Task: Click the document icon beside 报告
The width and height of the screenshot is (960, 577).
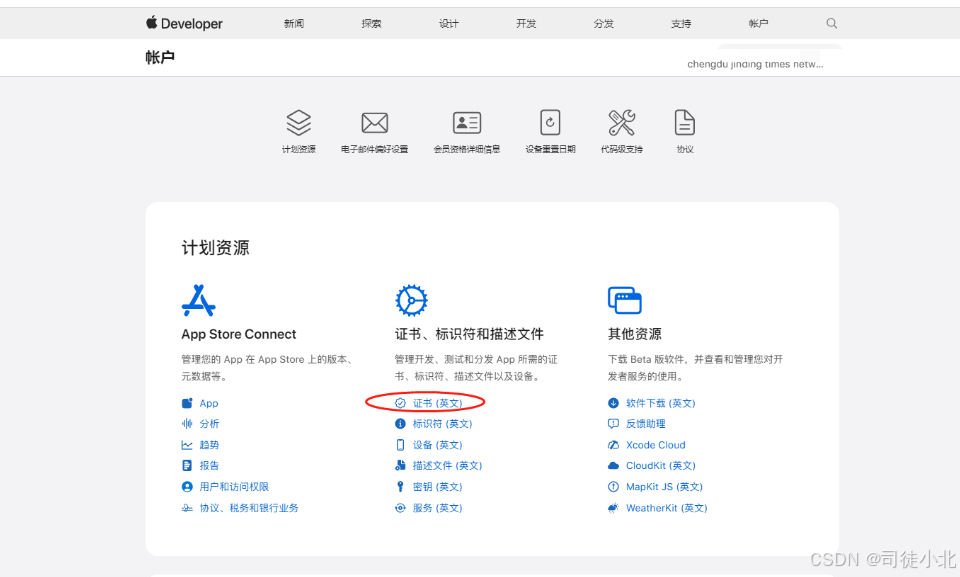Action: point(187,466)
